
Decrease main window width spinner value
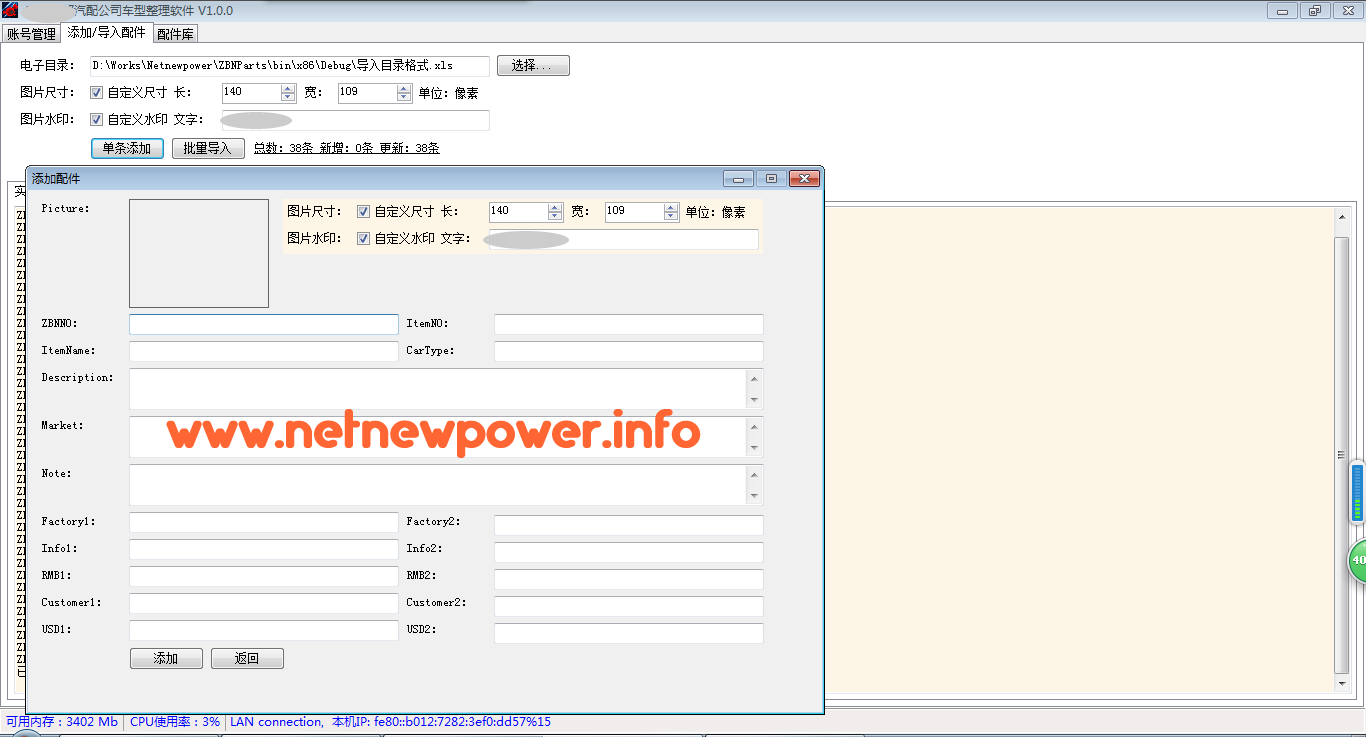(x=404, y=98)
